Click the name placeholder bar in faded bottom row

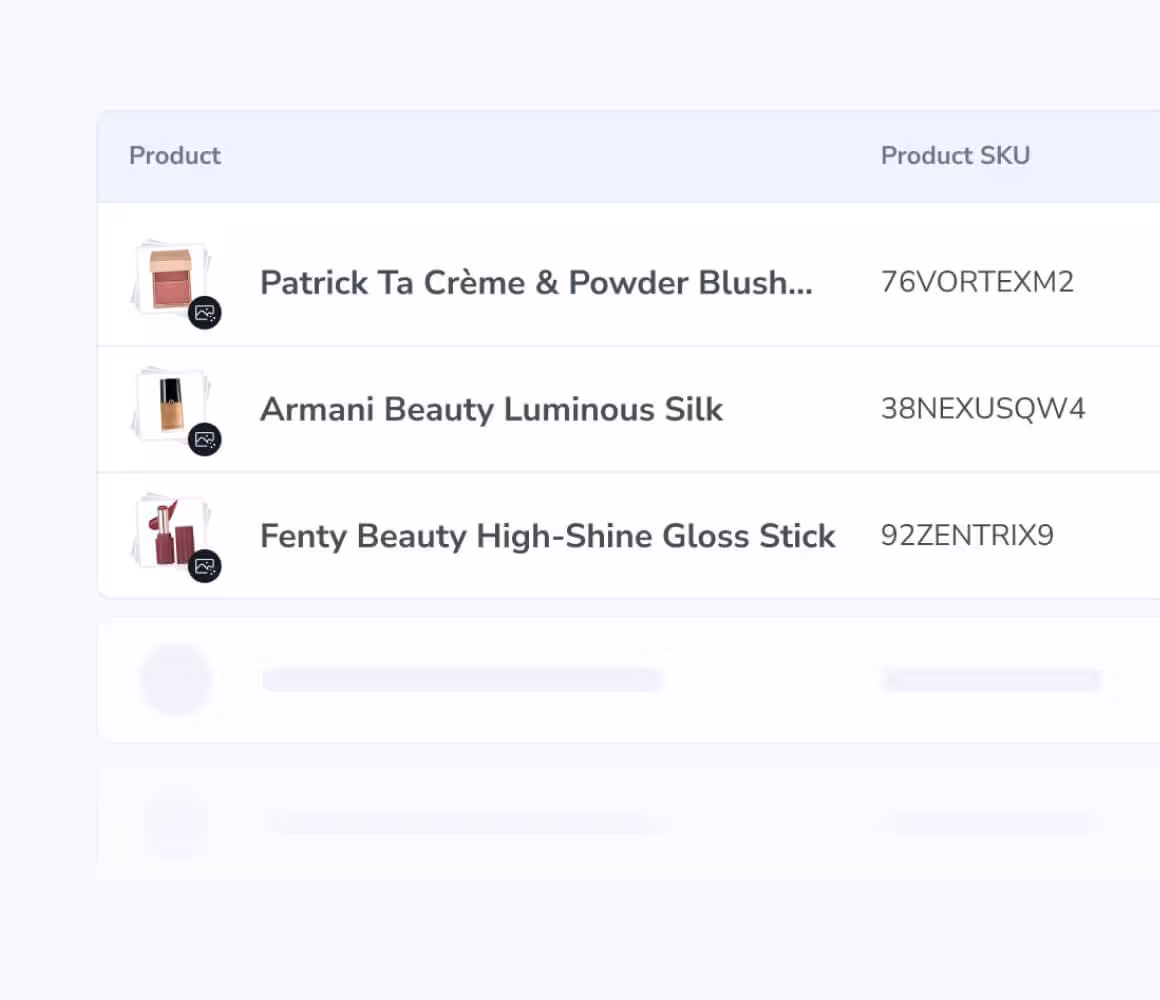point(462,824)
